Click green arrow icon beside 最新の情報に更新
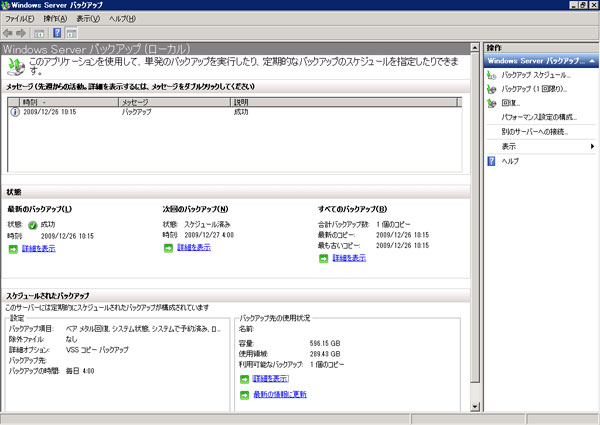Viewport: 600px width, 425px height. point(244,395)
